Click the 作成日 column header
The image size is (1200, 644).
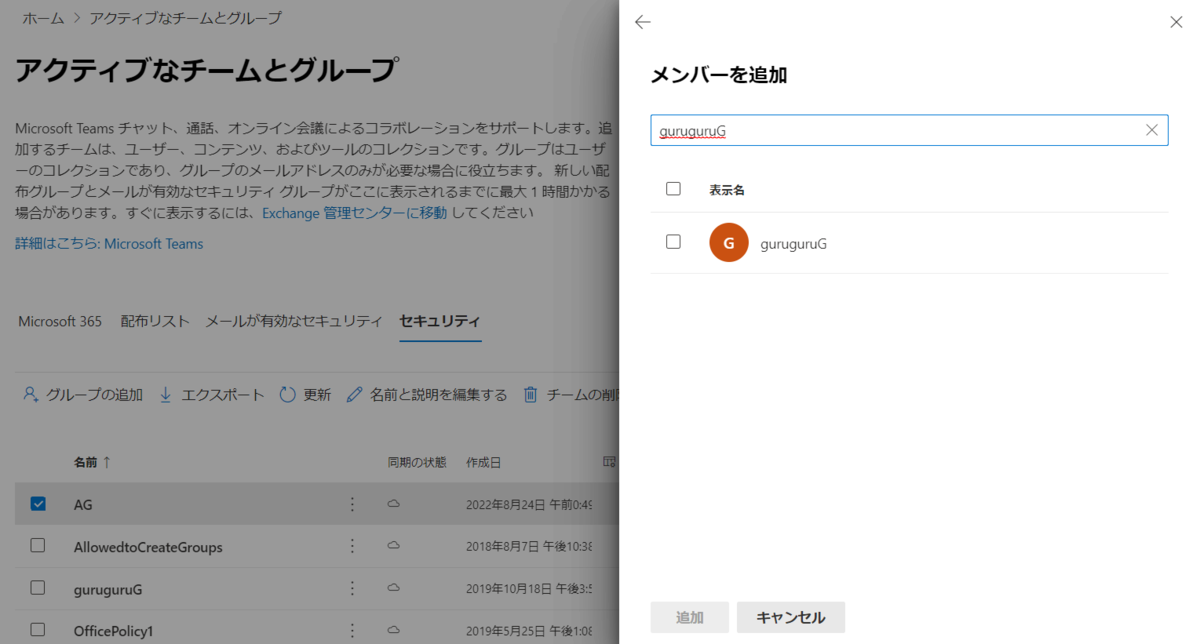point(483,463)
